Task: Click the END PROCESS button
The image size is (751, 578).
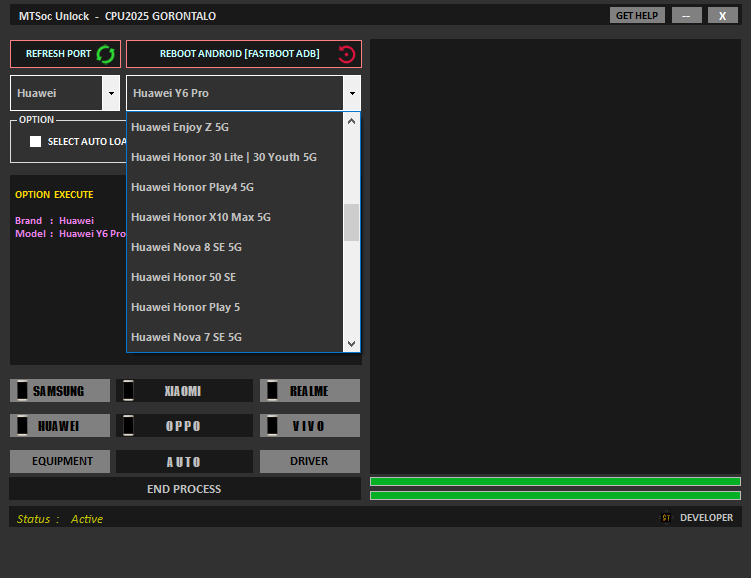Action: (x=185, y=489)
